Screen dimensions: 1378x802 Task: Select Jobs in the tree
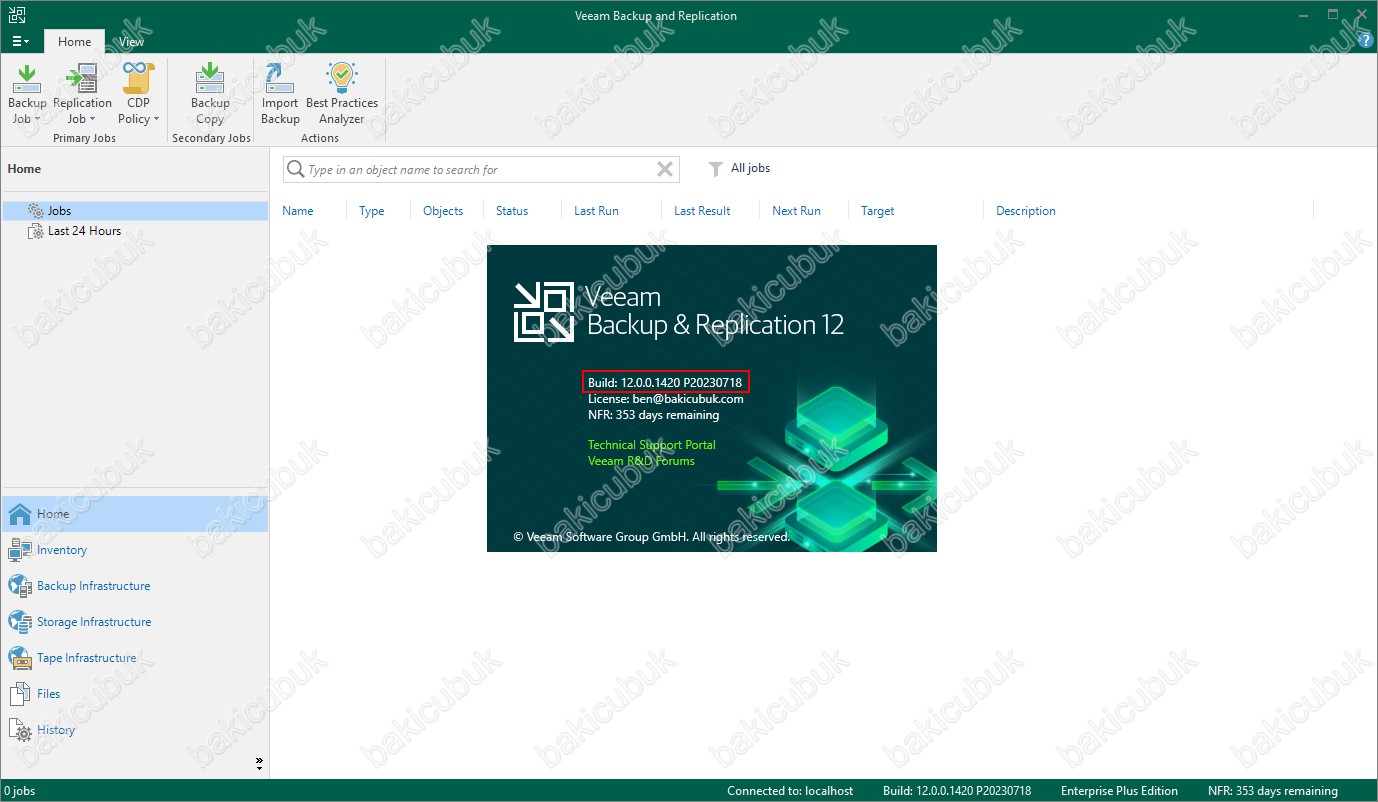[135, 211]
